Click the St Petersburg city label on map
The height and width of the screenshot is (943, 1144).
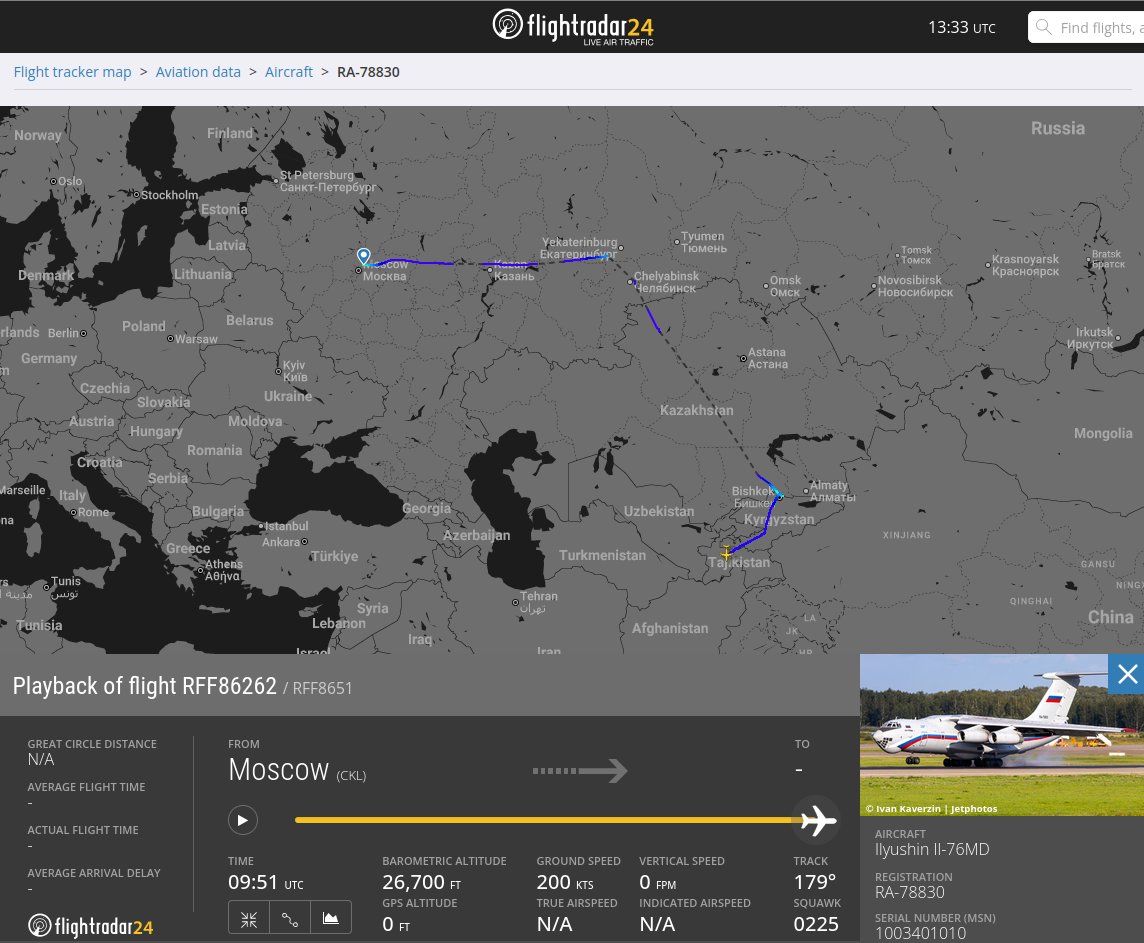(x=328, y=181)
